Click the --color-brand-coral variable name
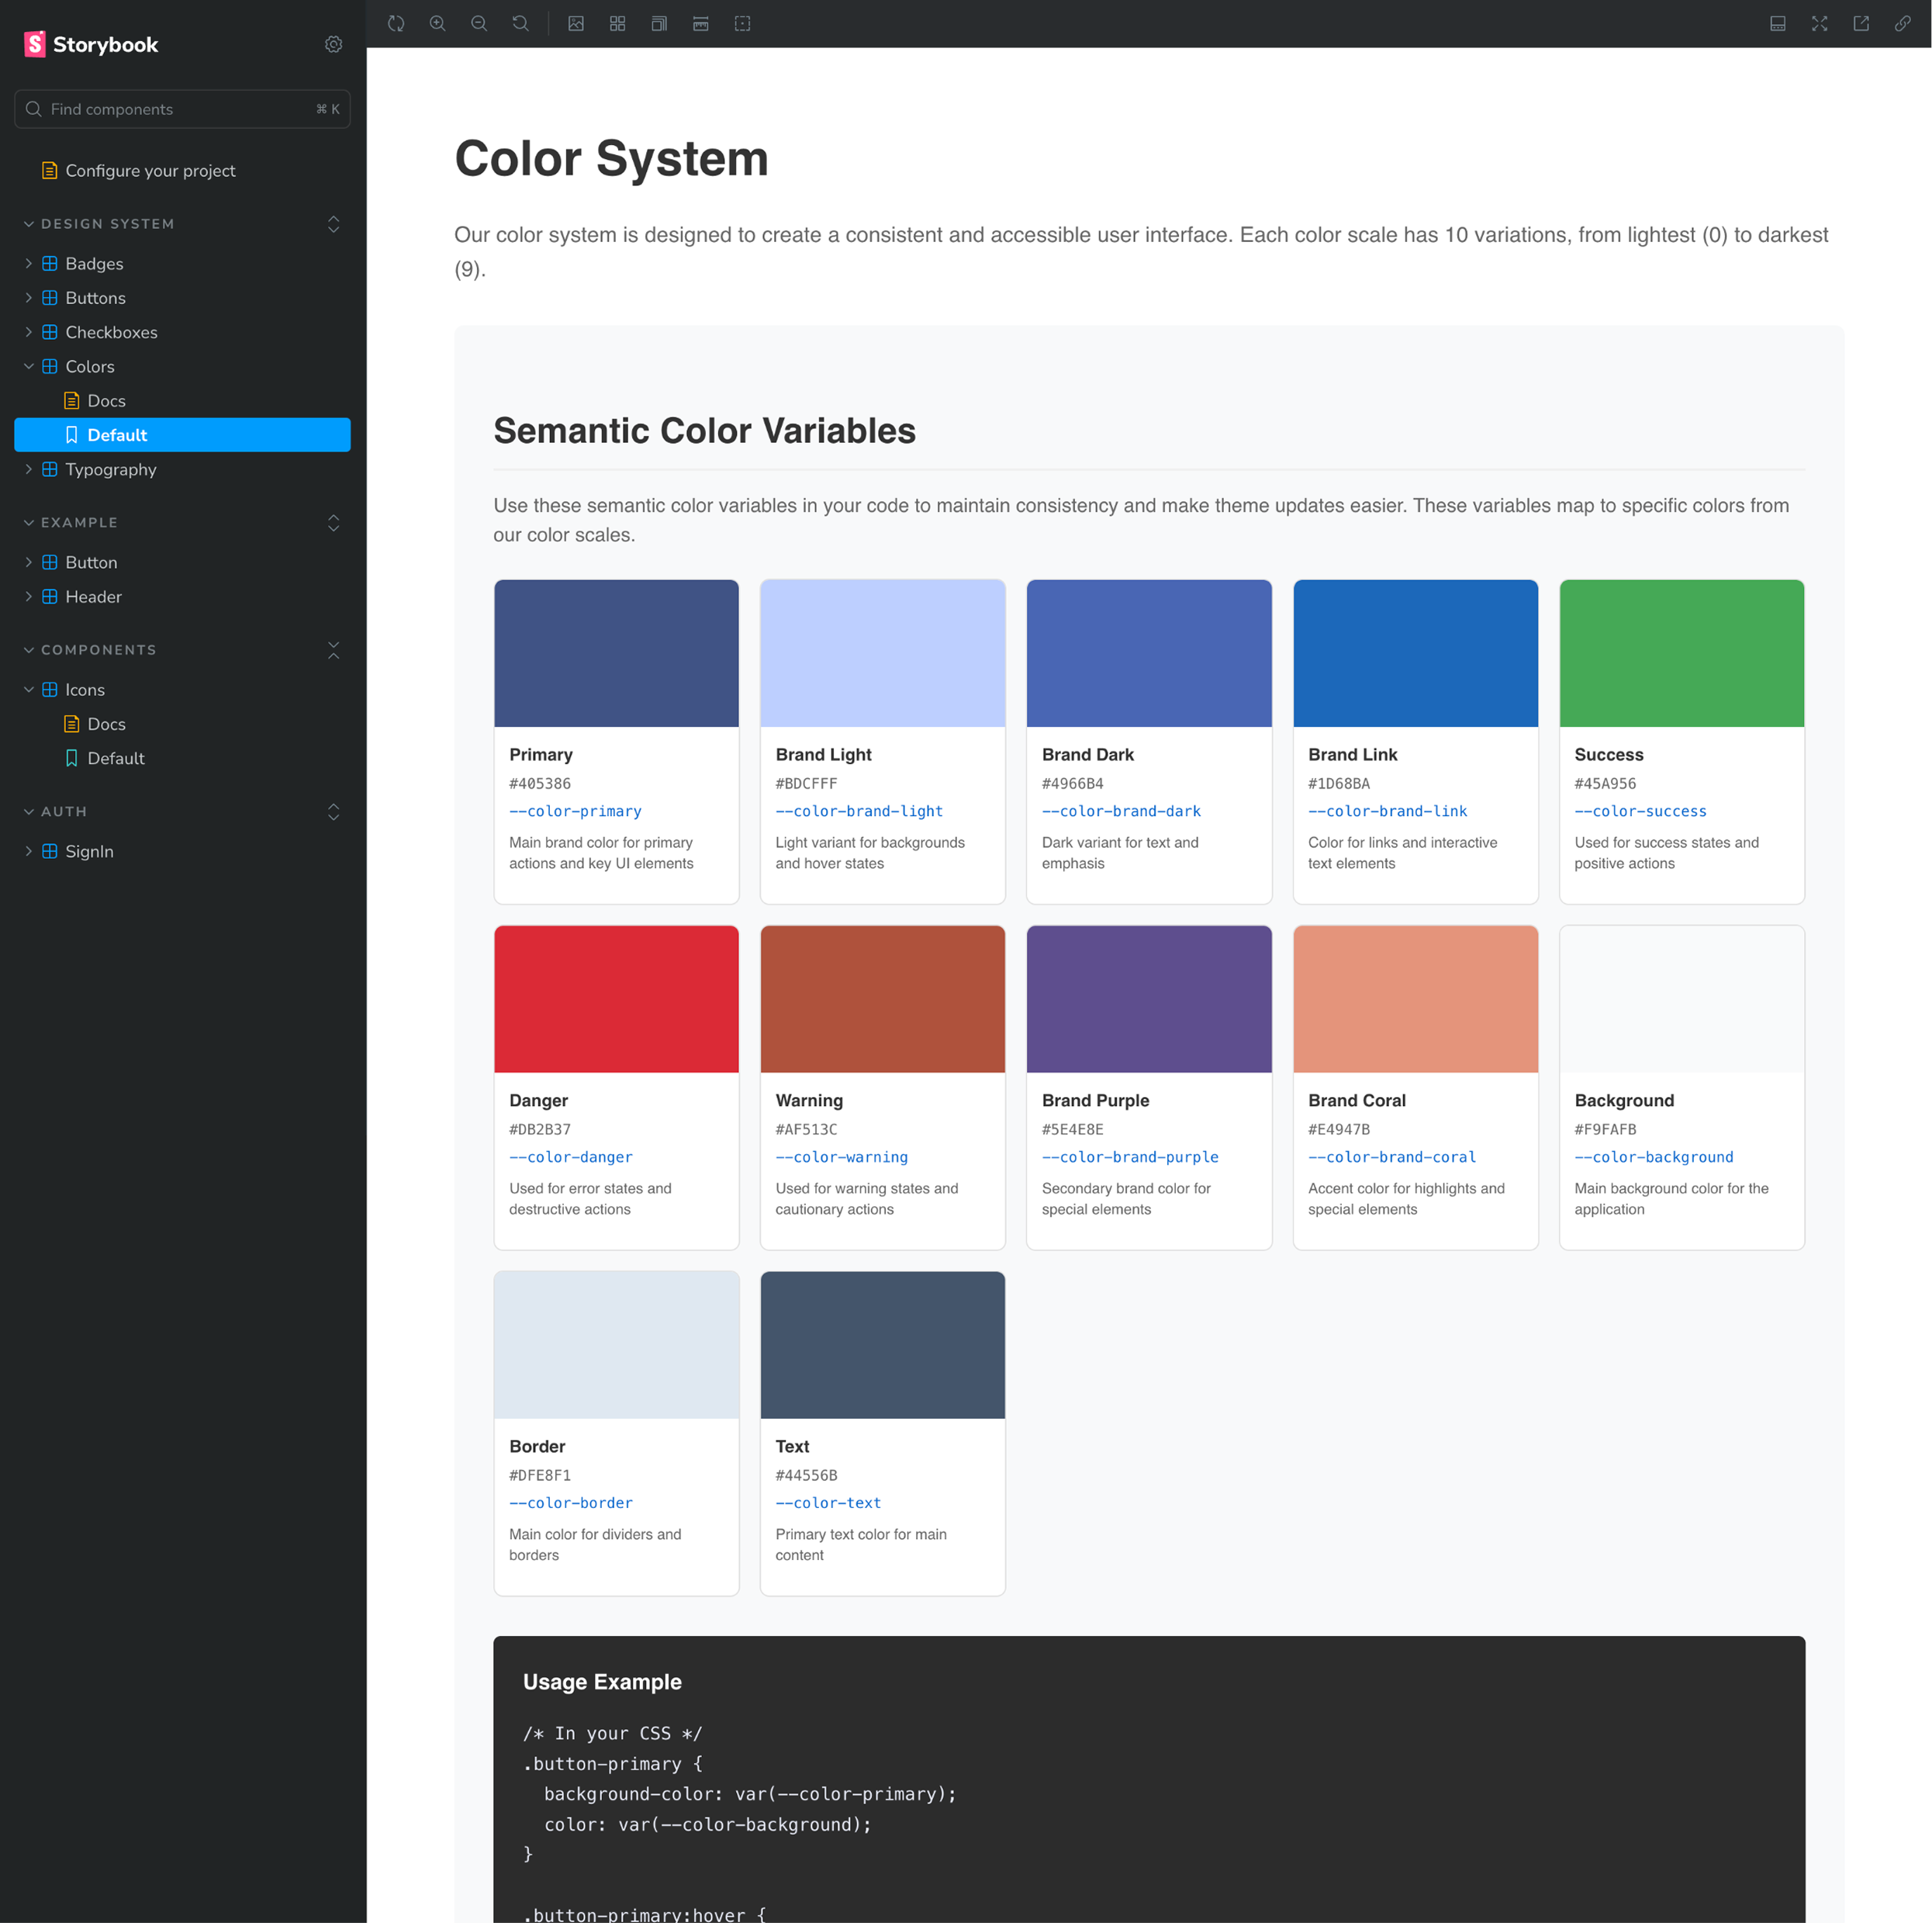 coord(1392,1157)
